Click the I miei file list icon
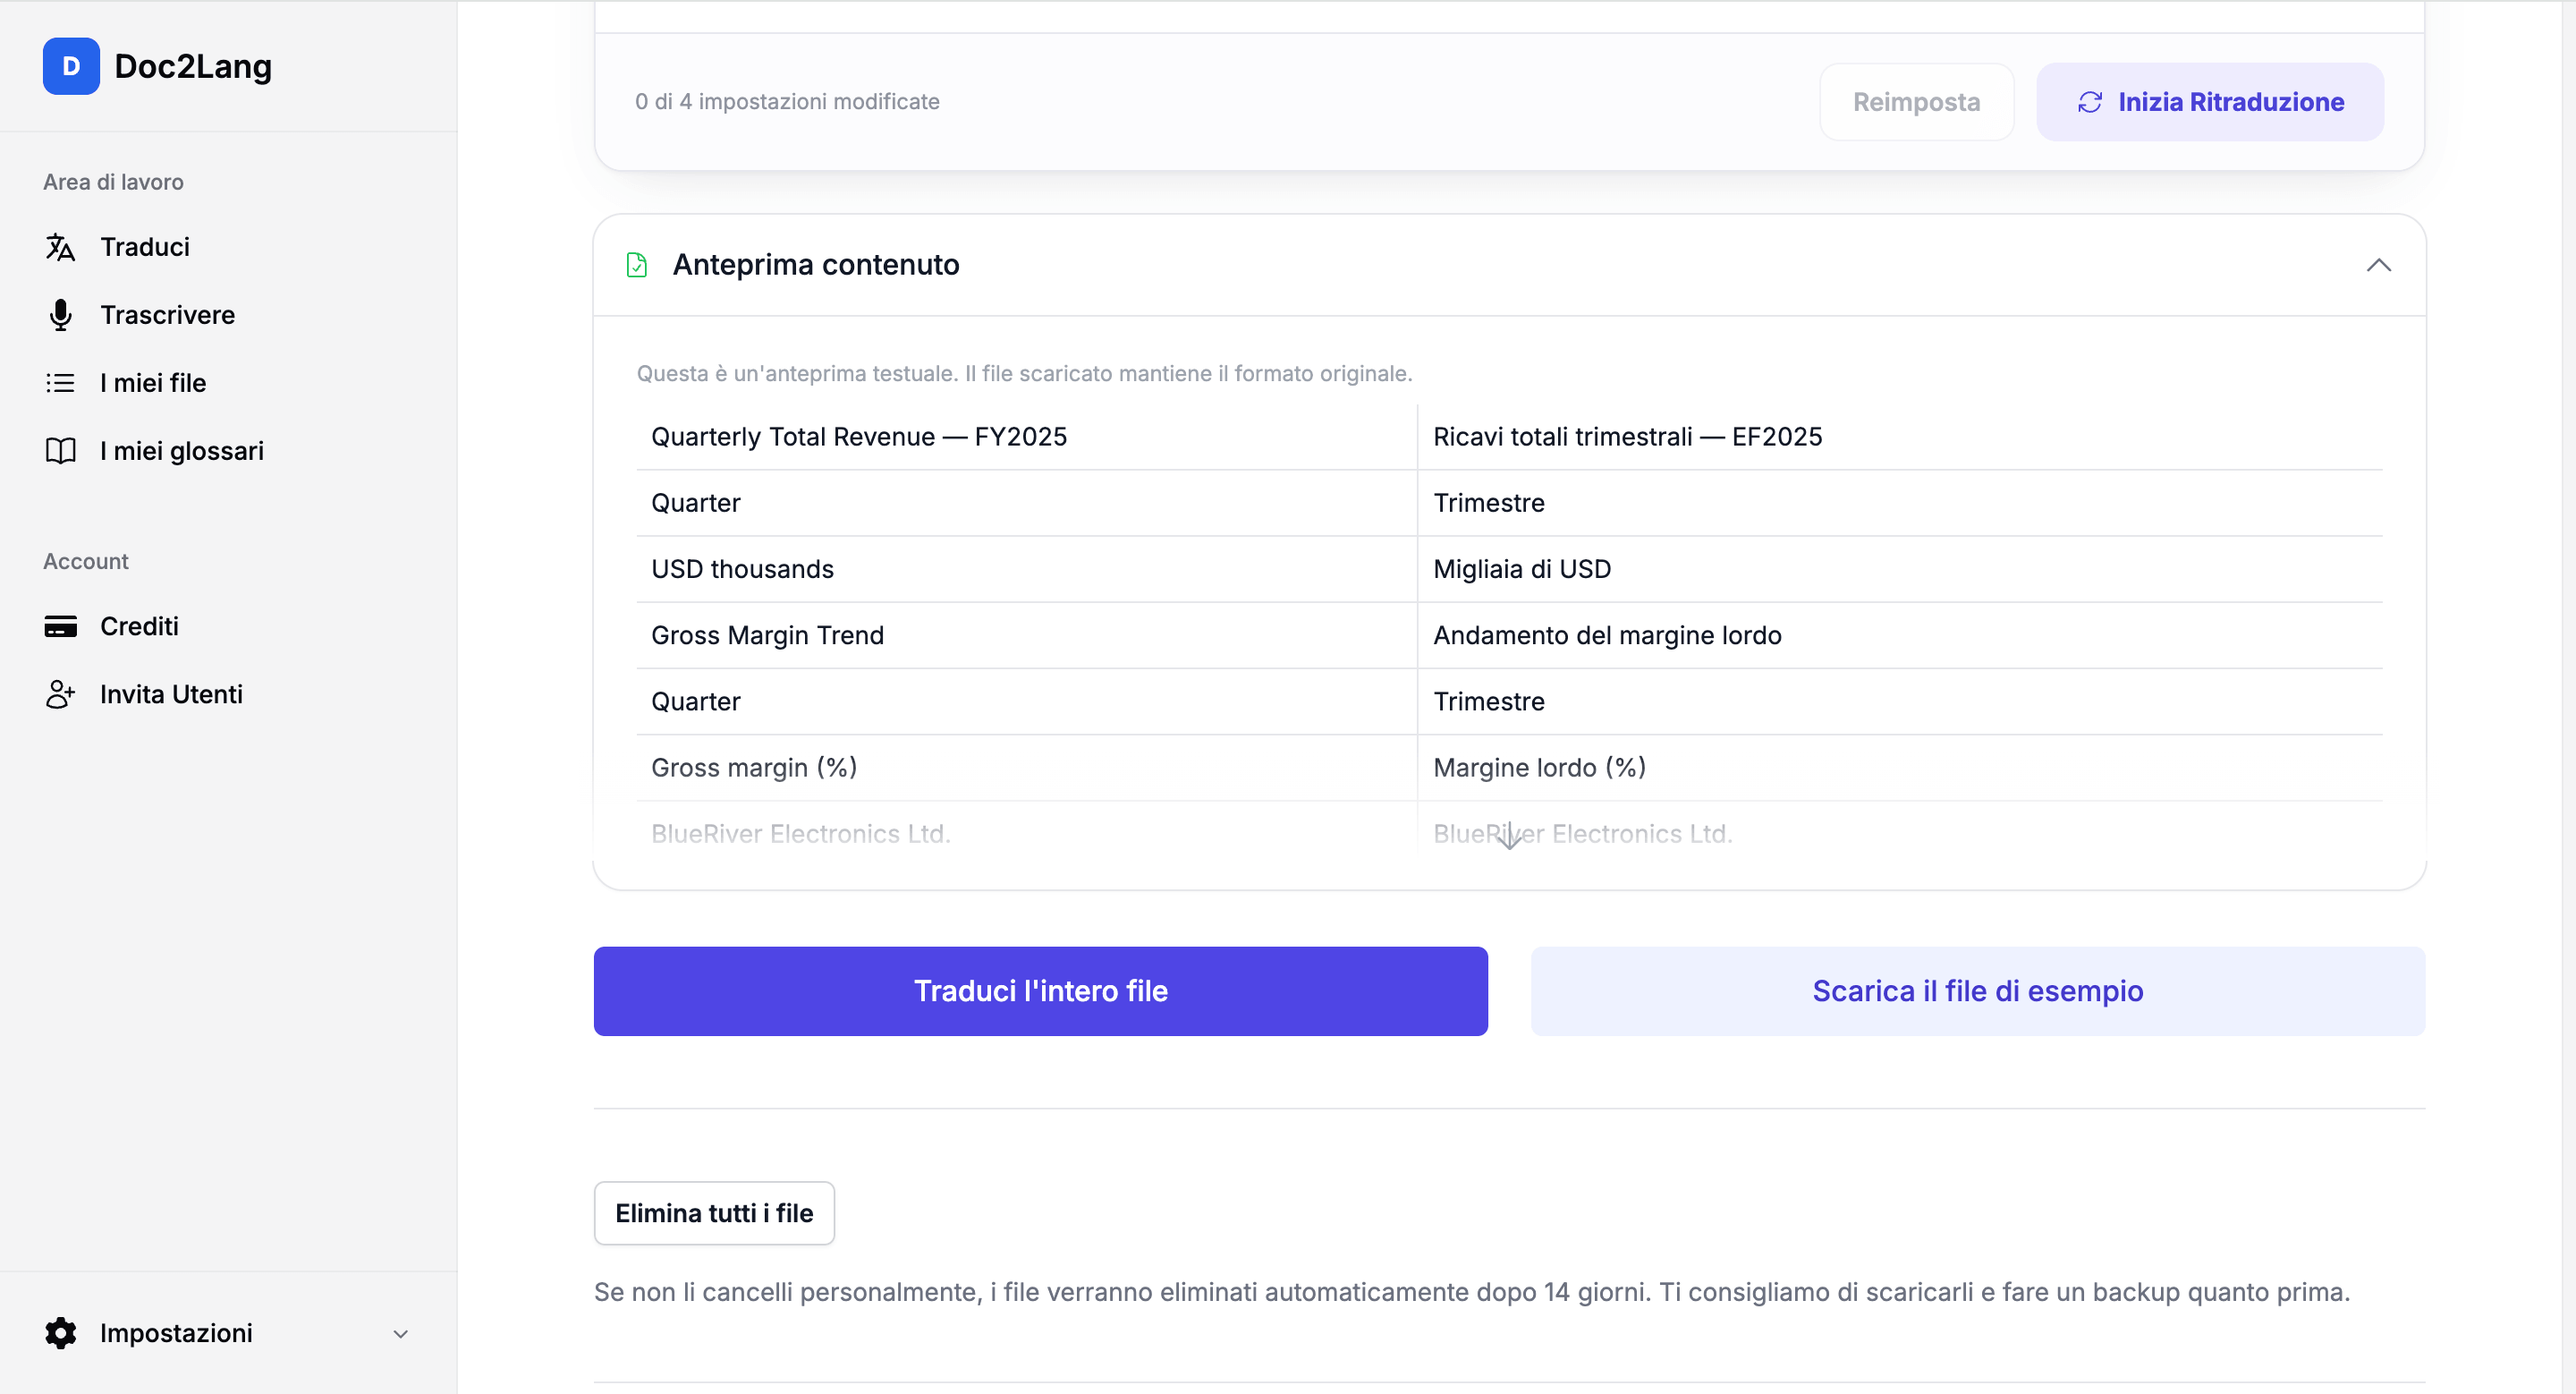The height and width of the screenshot is (1394, 2576). point(60,383)
